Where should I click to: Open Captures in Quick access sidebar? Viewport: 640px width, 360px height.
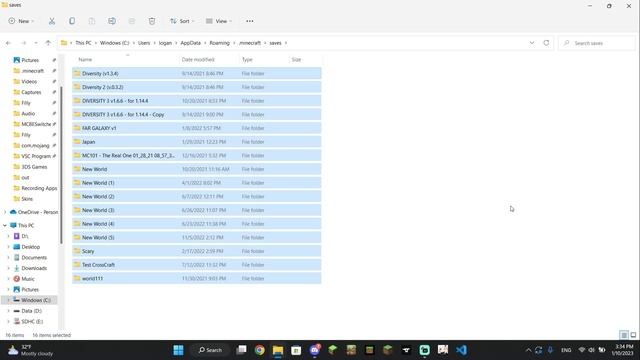coord(31,92)
